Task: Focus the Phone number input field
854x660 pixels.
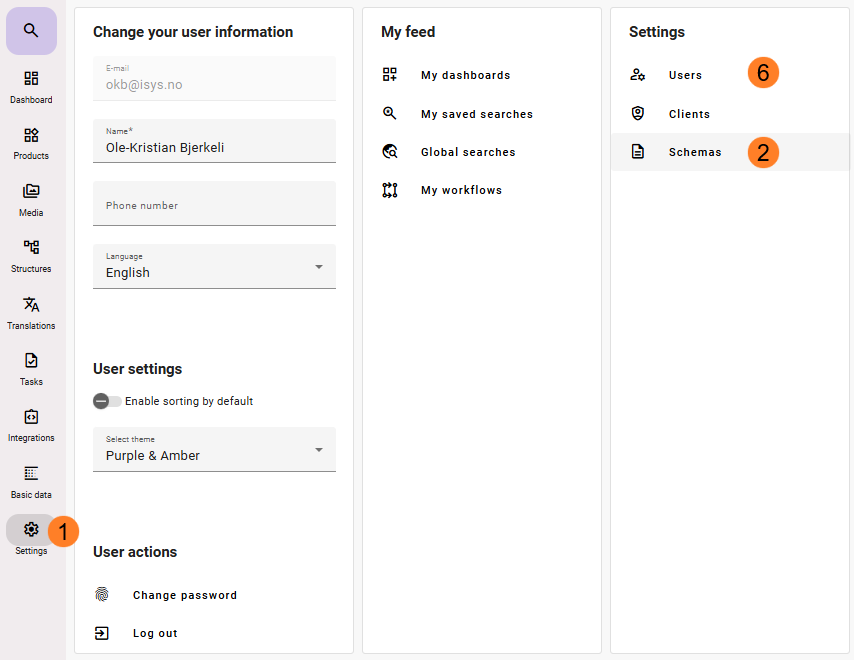Action: [214, 203]
